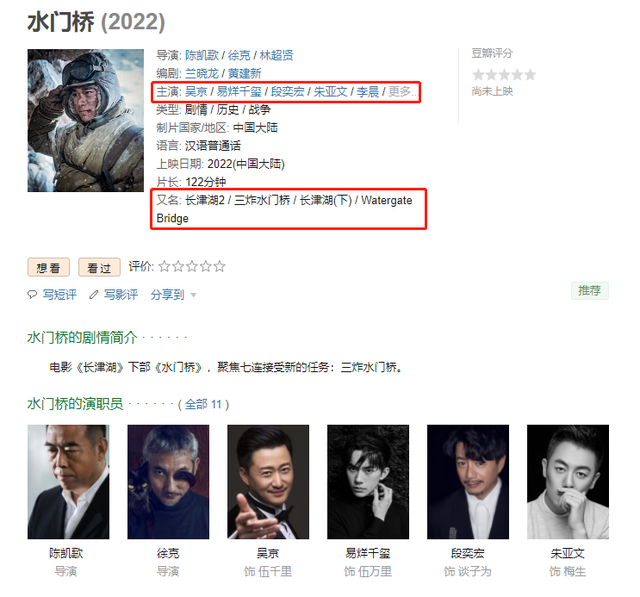Open actor link 易烊千玺 in 主演 row
The height and width of the screenshot is (597, 640).
pos(239,91)
